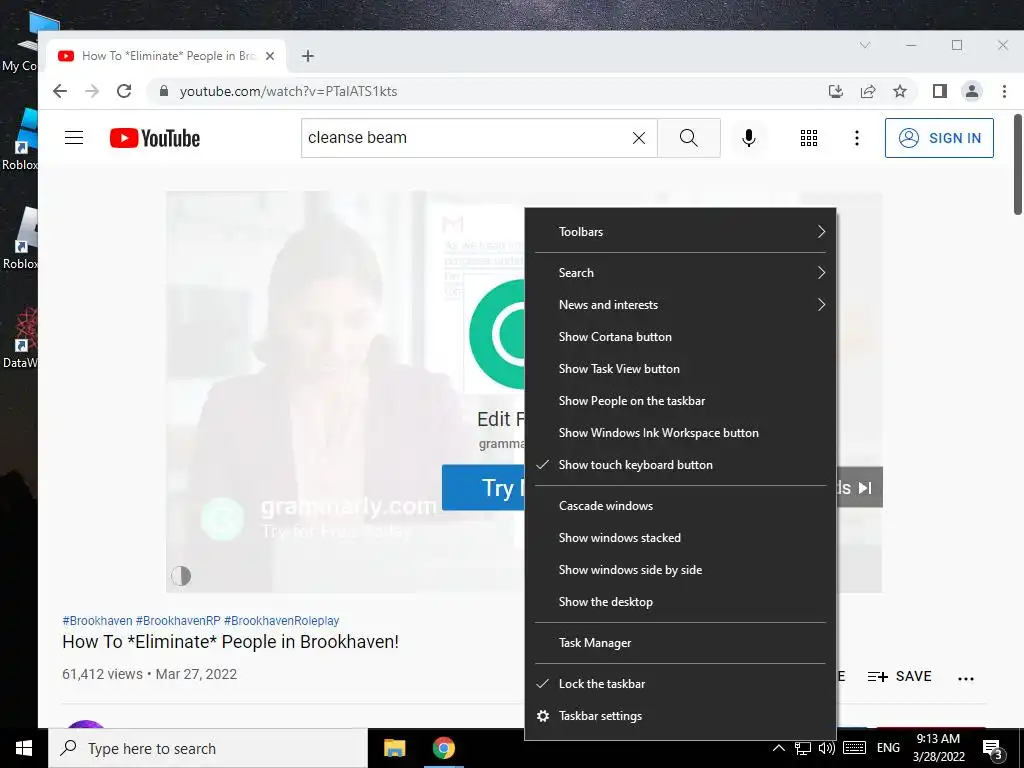Expand Search submenu
This screenshot has height=768, width=1024.
[x=680, y=273]
